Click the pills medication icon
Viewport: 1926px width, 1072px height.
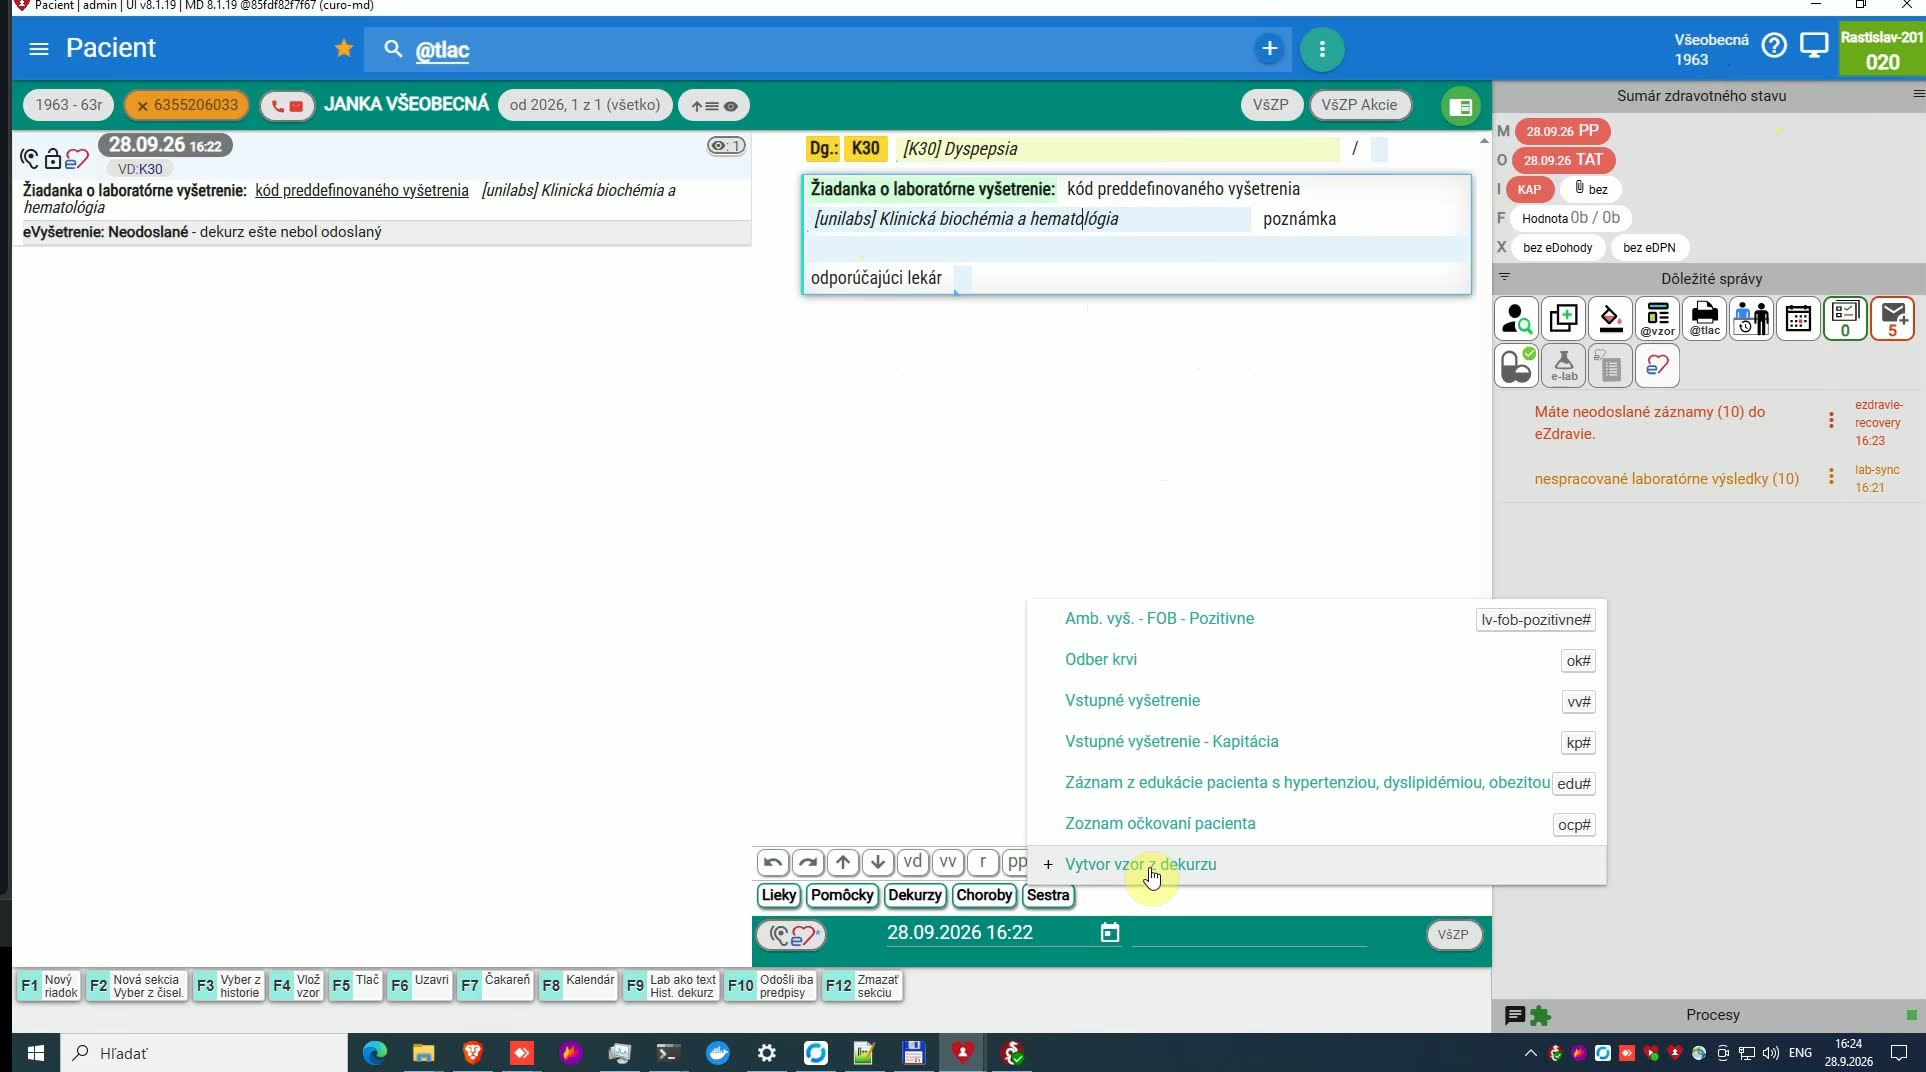point(1516,366)
